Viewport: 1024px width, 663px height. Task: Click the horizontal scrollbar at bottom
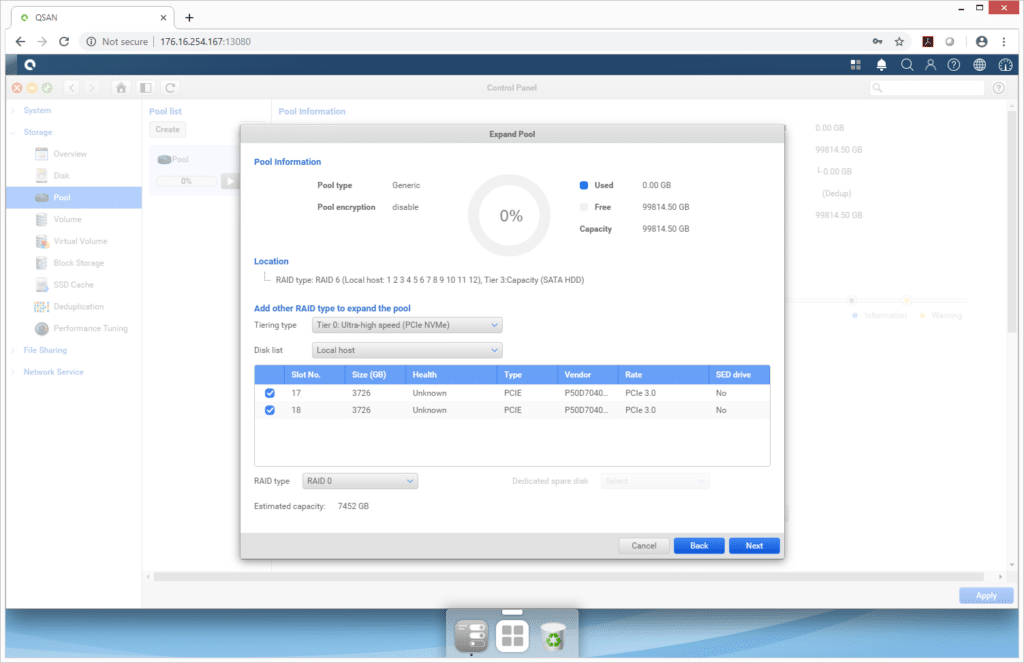click(x=568, y=577)
